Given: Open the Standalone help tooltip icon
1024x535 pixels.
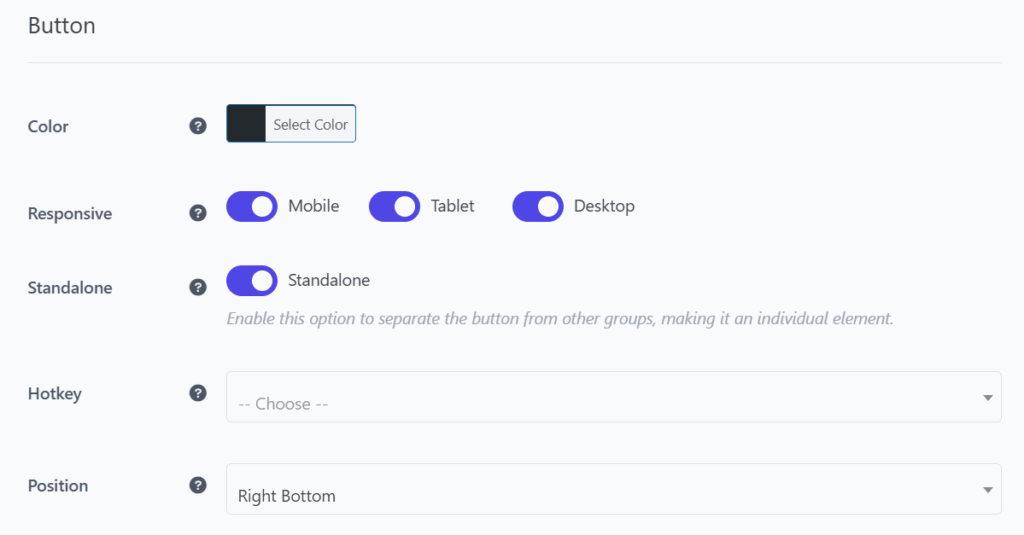Looking at the screenshot, I should [x=198, y=287].
